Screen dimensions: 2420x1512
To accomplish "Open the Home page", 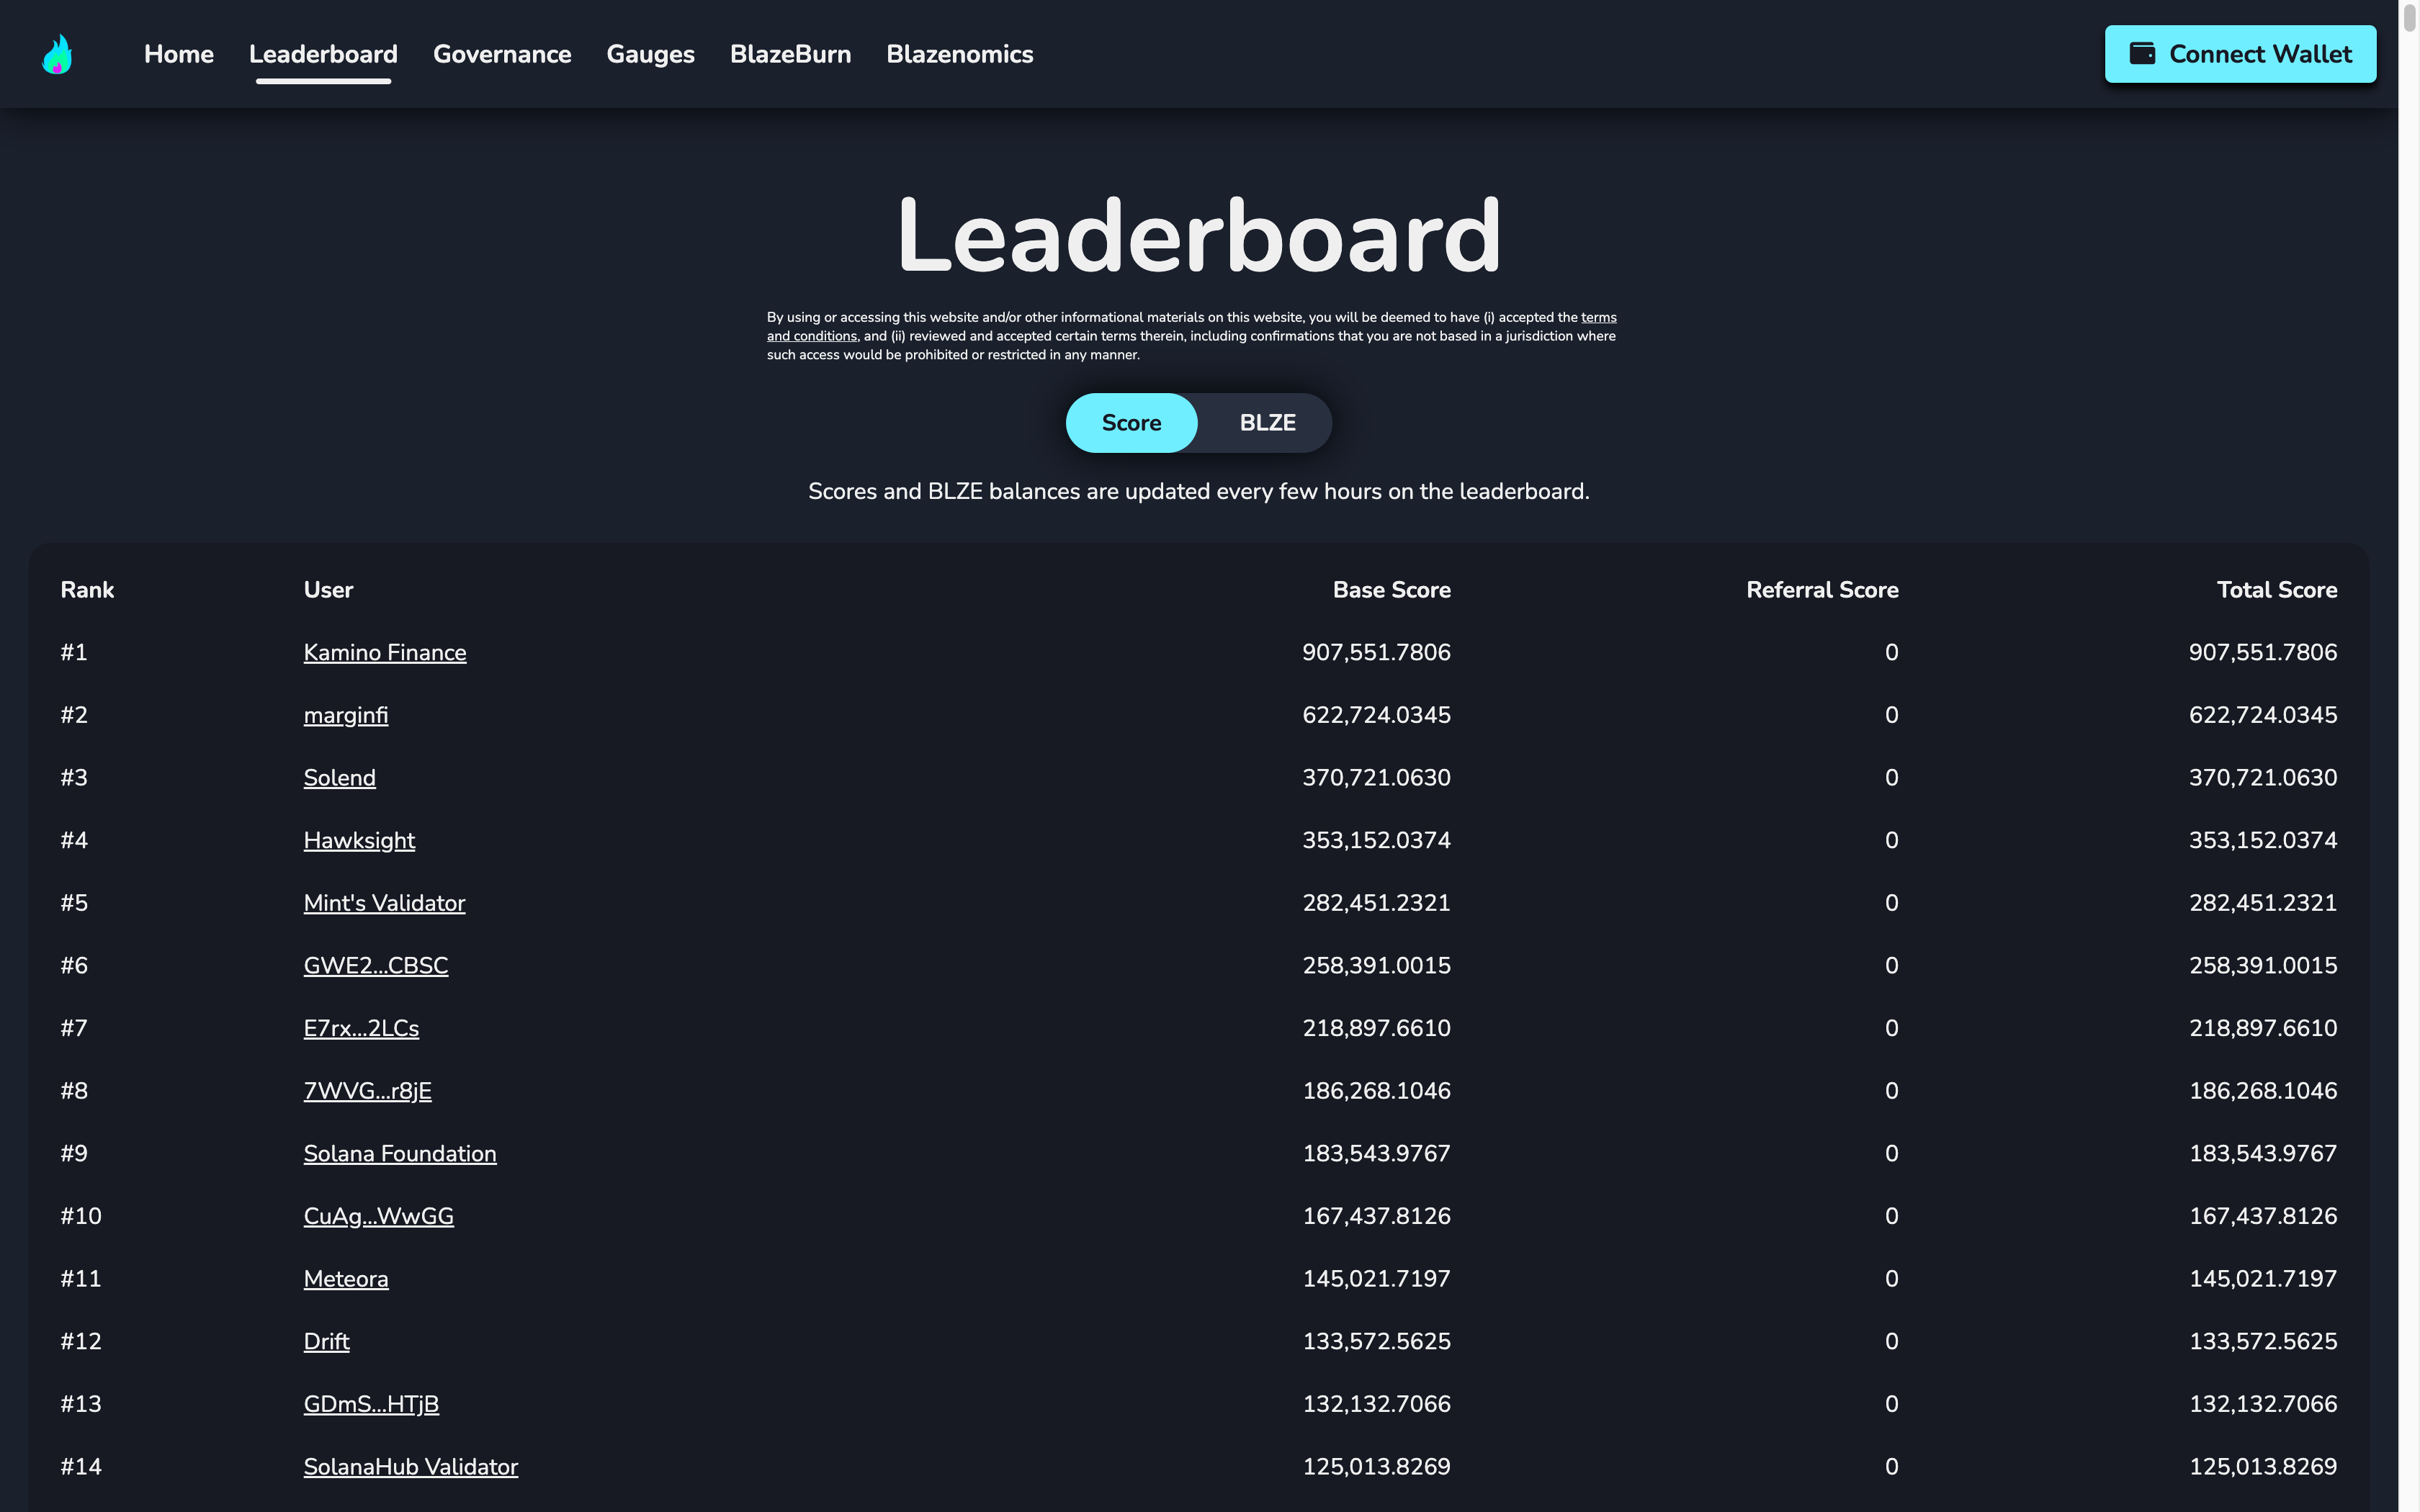I will coord(179,54).
